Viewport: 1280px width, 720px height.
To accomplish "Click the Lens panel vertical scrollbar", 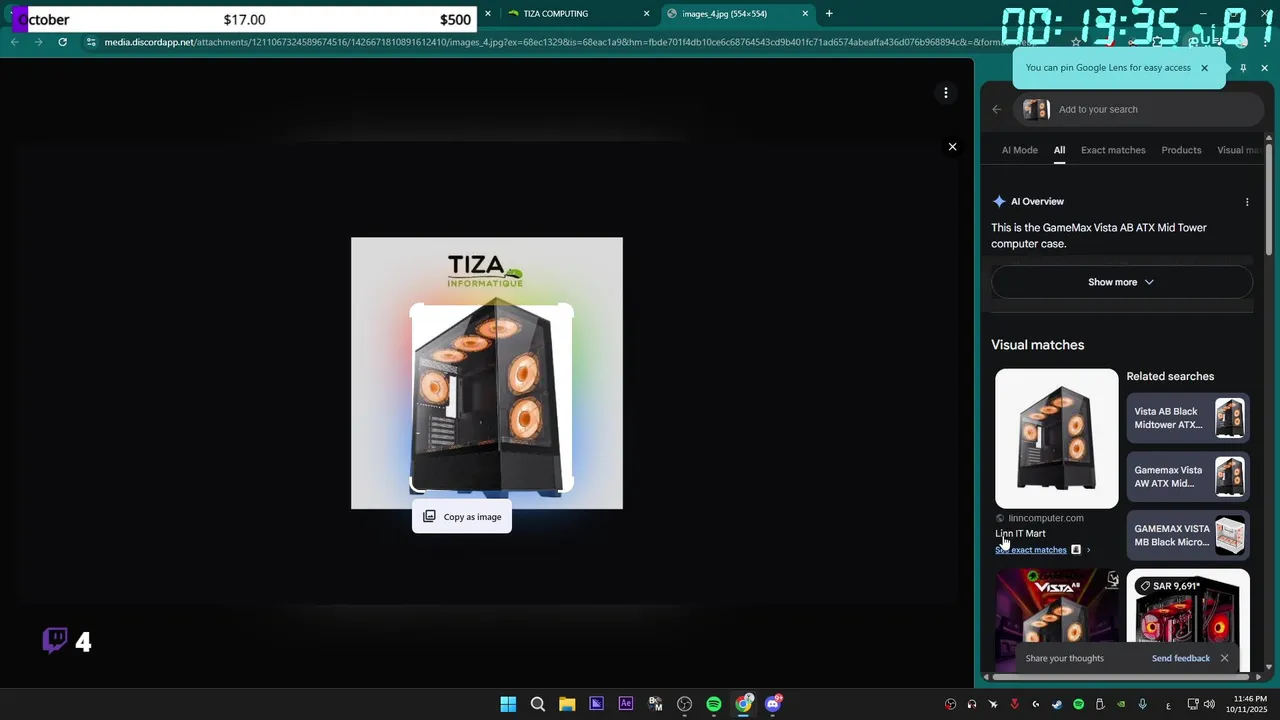I will pyautogui.click(x=1269, y=200).
